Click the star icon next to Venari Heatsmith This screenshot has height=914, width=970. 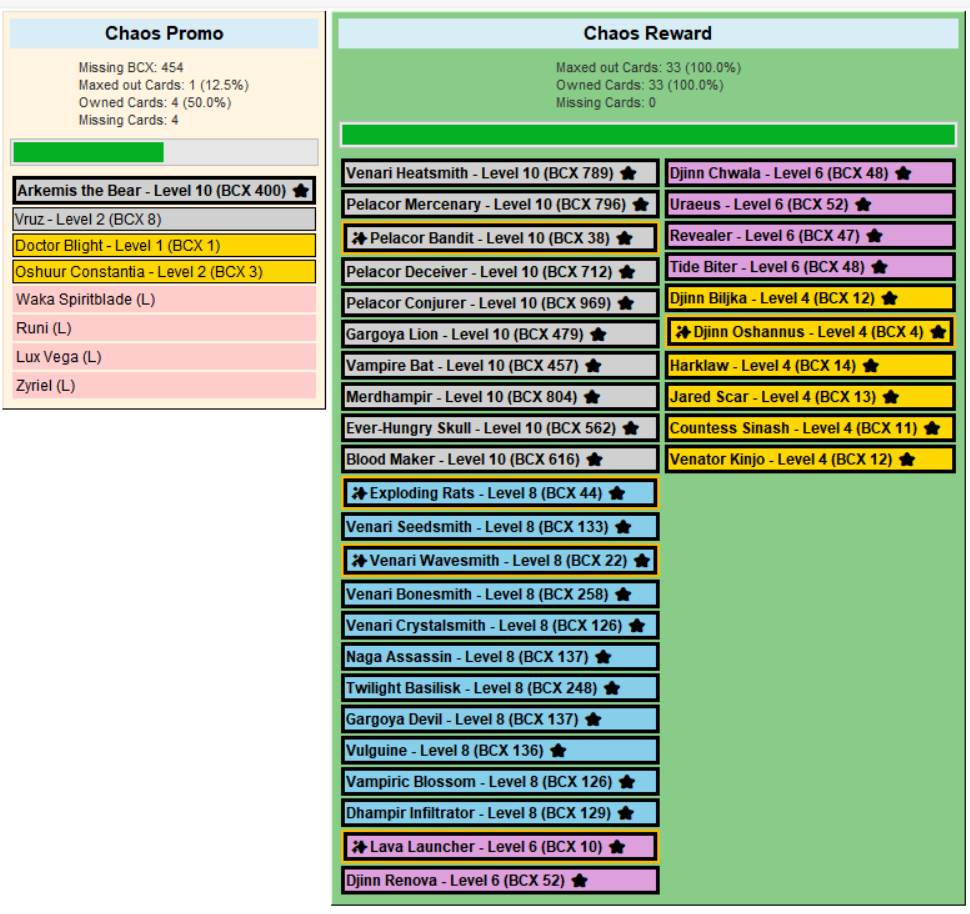click(x=628, y=173)
